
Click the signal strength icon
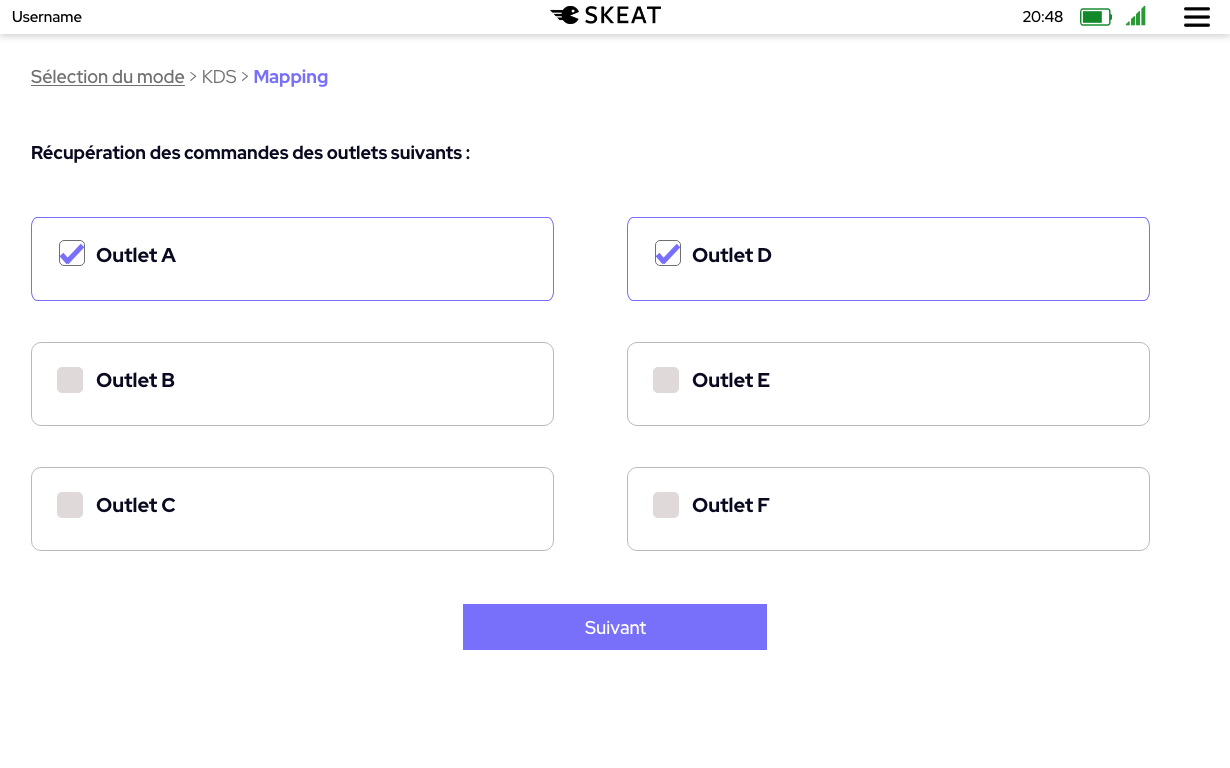[1136, 17]
